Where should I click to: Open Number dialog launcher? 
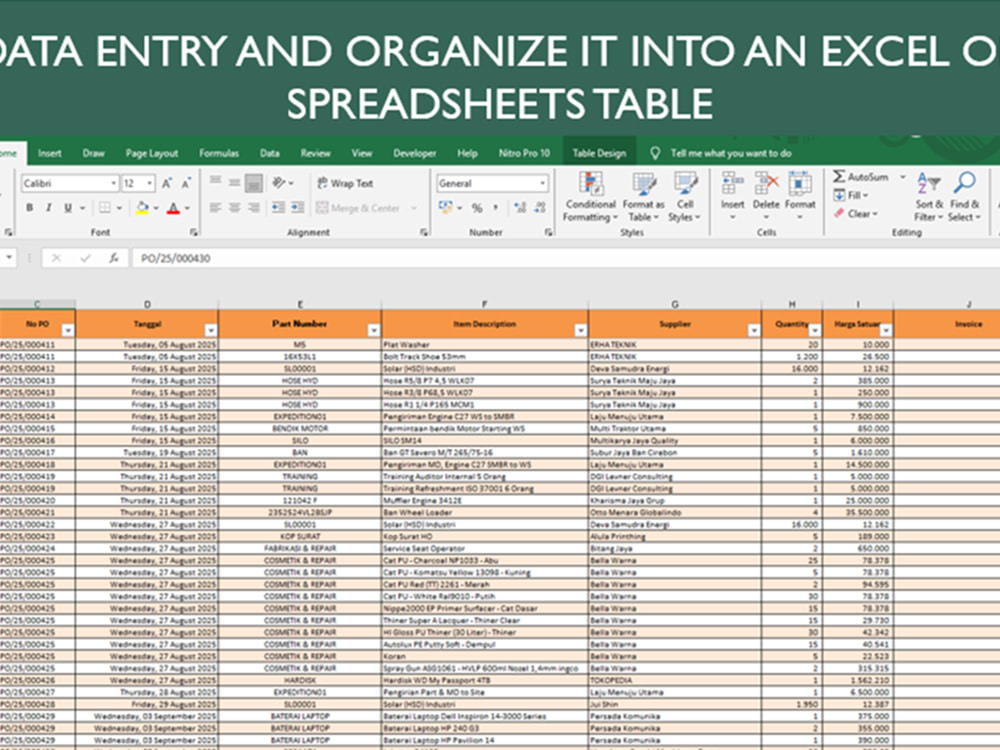(548, 233)
